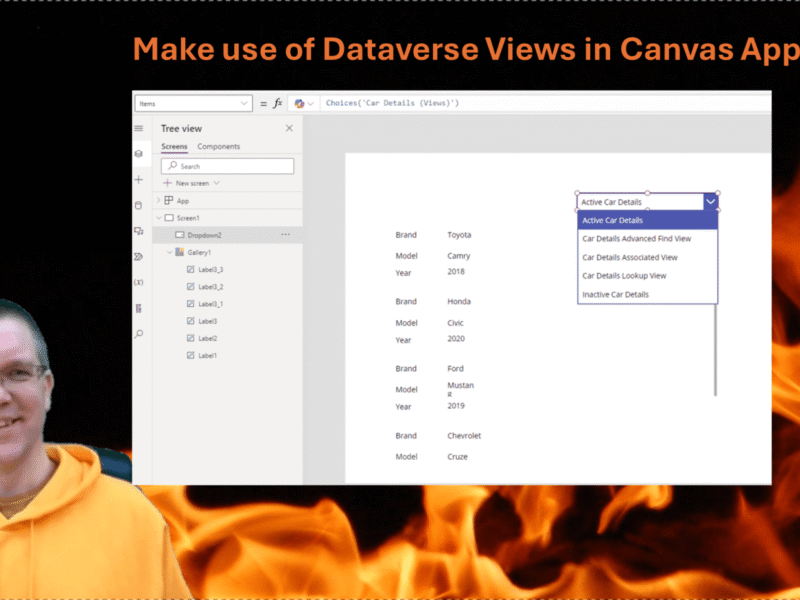Open the Copilot formula assistant dropdown
The width and height of the screenshot is (800, 600).
tap(304, 104)
